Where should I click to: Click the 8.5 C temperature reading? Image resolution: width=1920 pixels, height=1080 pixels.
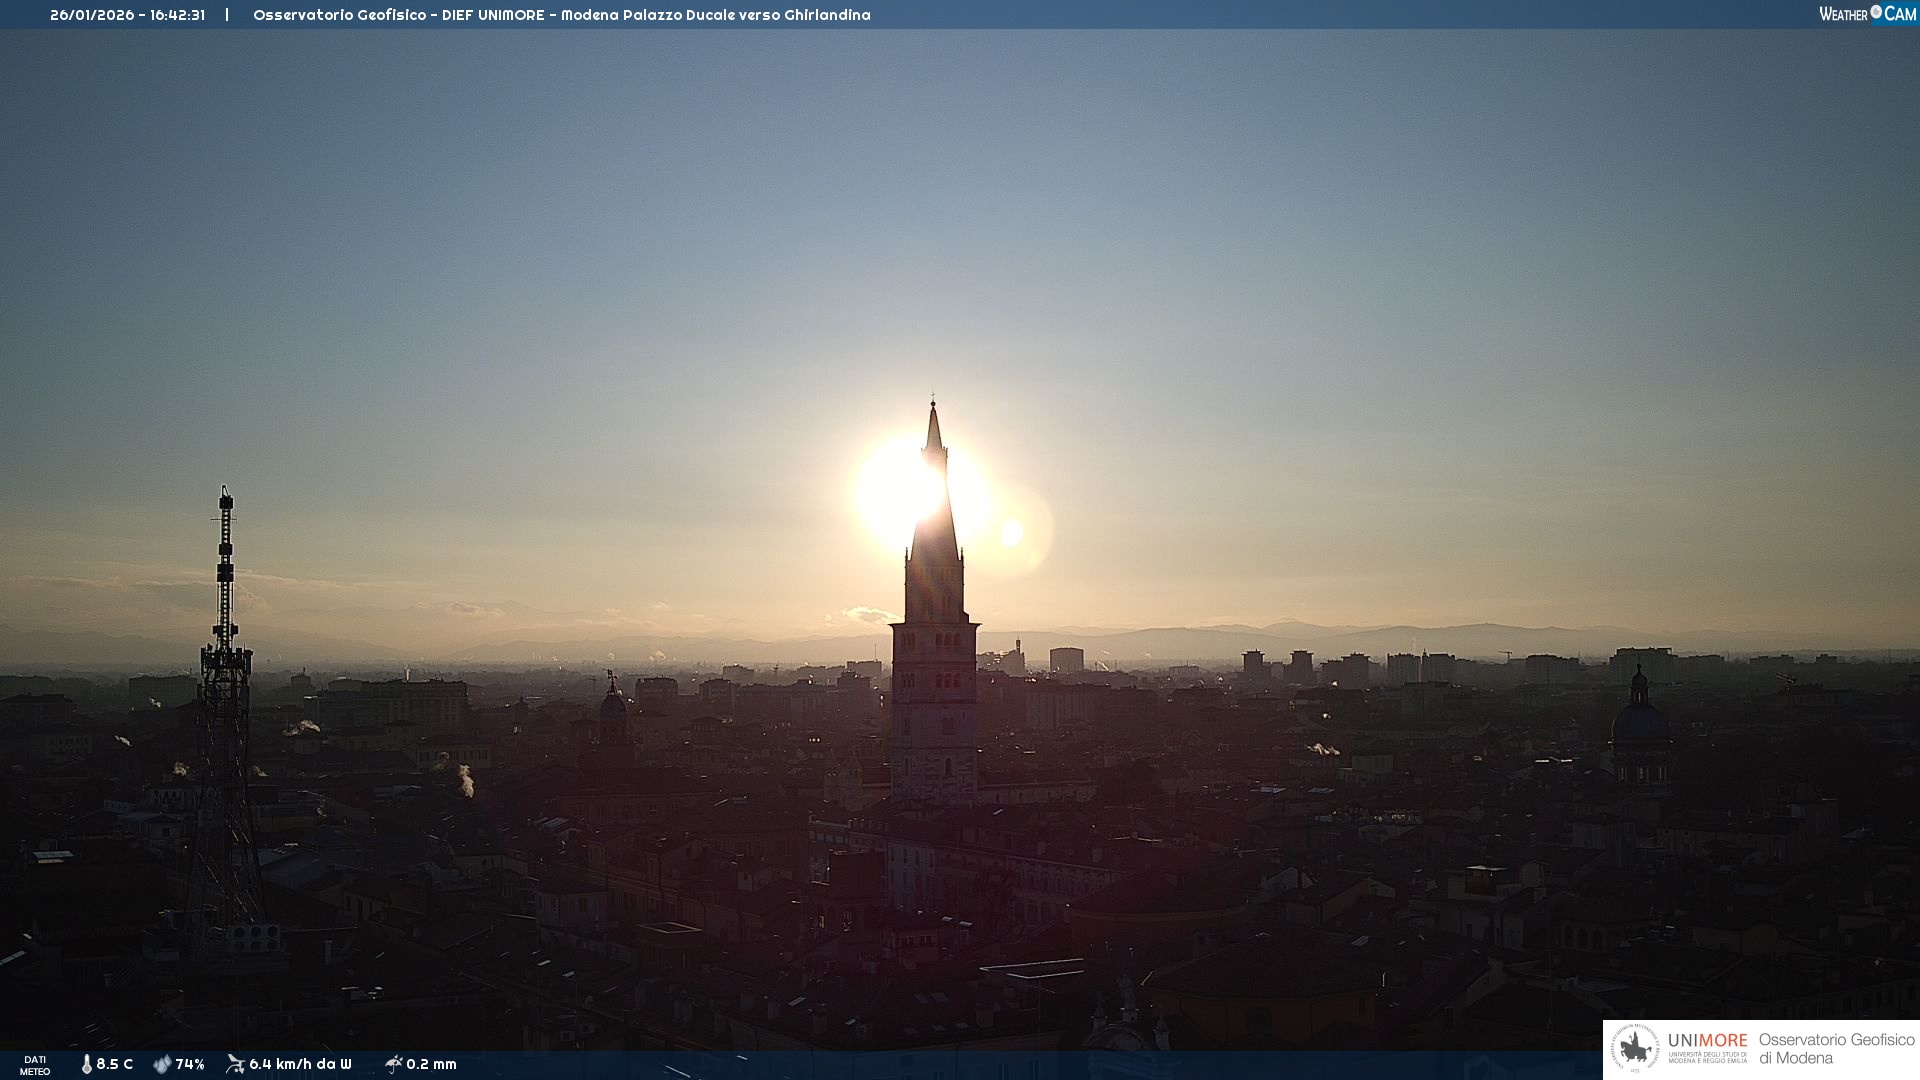tap(114, 1064)
